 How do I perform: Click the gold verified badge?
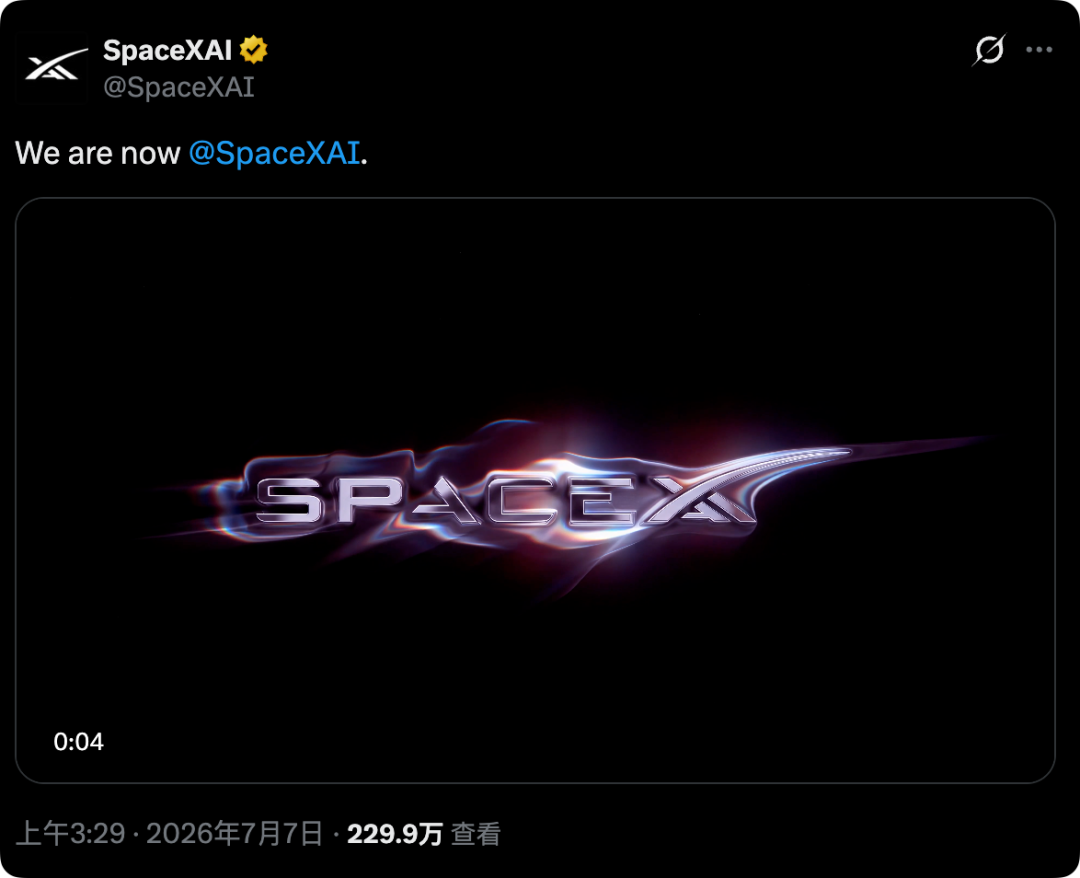click(x=253, y=50)
